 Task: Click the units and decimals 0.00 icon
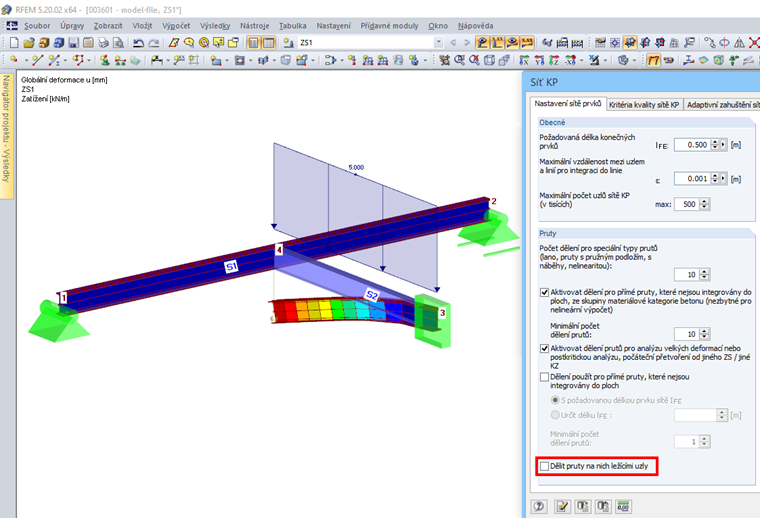(623, 507)
